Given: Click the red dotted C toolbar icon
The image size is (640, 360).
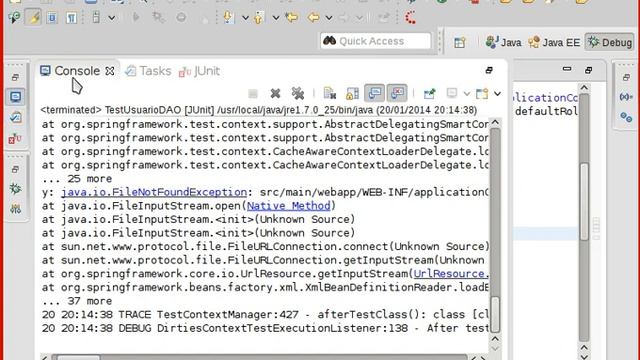Looking at the screenshot, I should tap(411, 18).
